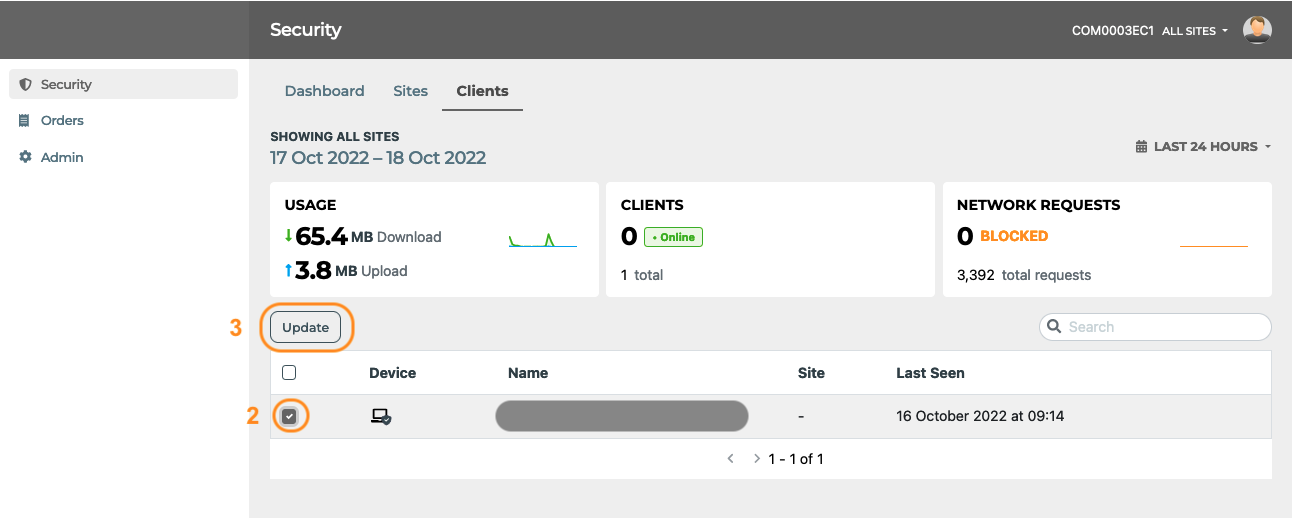
Task: Switch to the Sites tab
Action: 410,91
